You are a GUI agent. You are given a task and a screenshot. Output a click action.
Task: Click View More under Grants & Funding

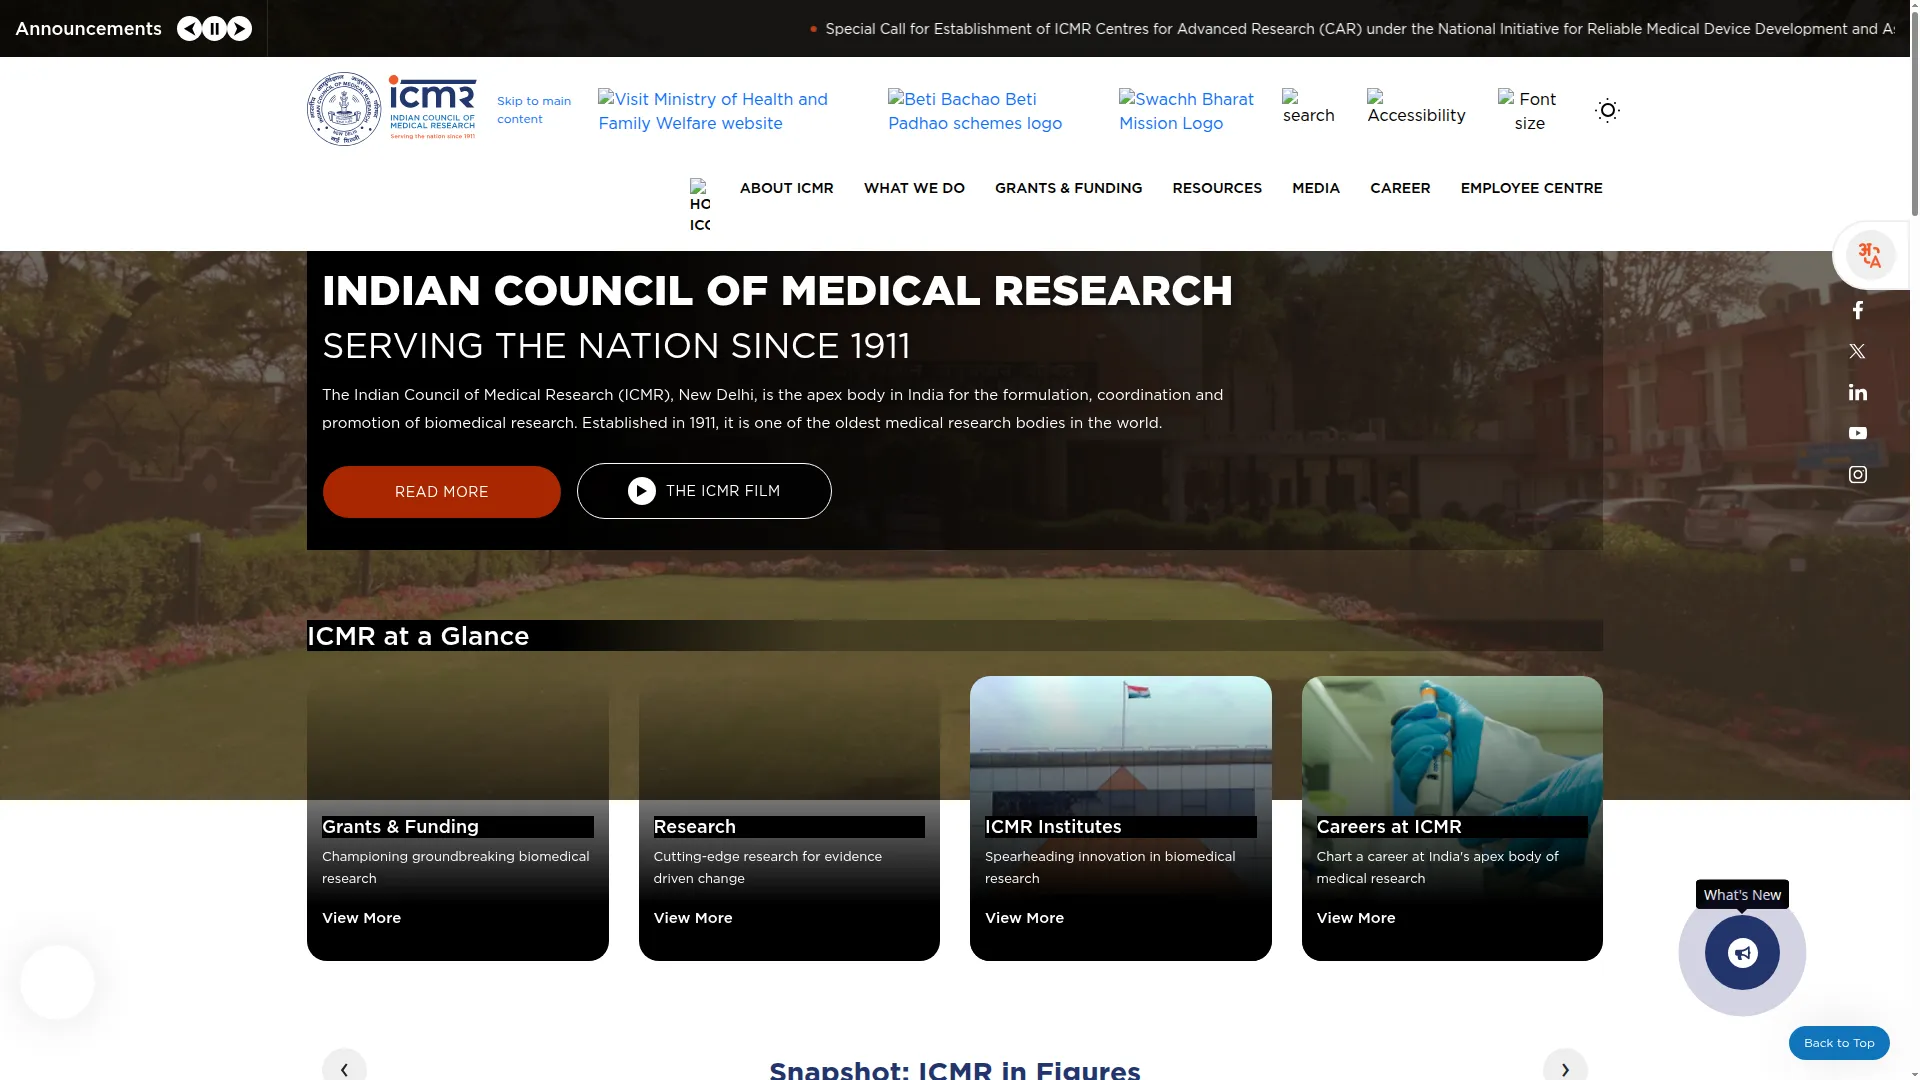pos(361,918)
